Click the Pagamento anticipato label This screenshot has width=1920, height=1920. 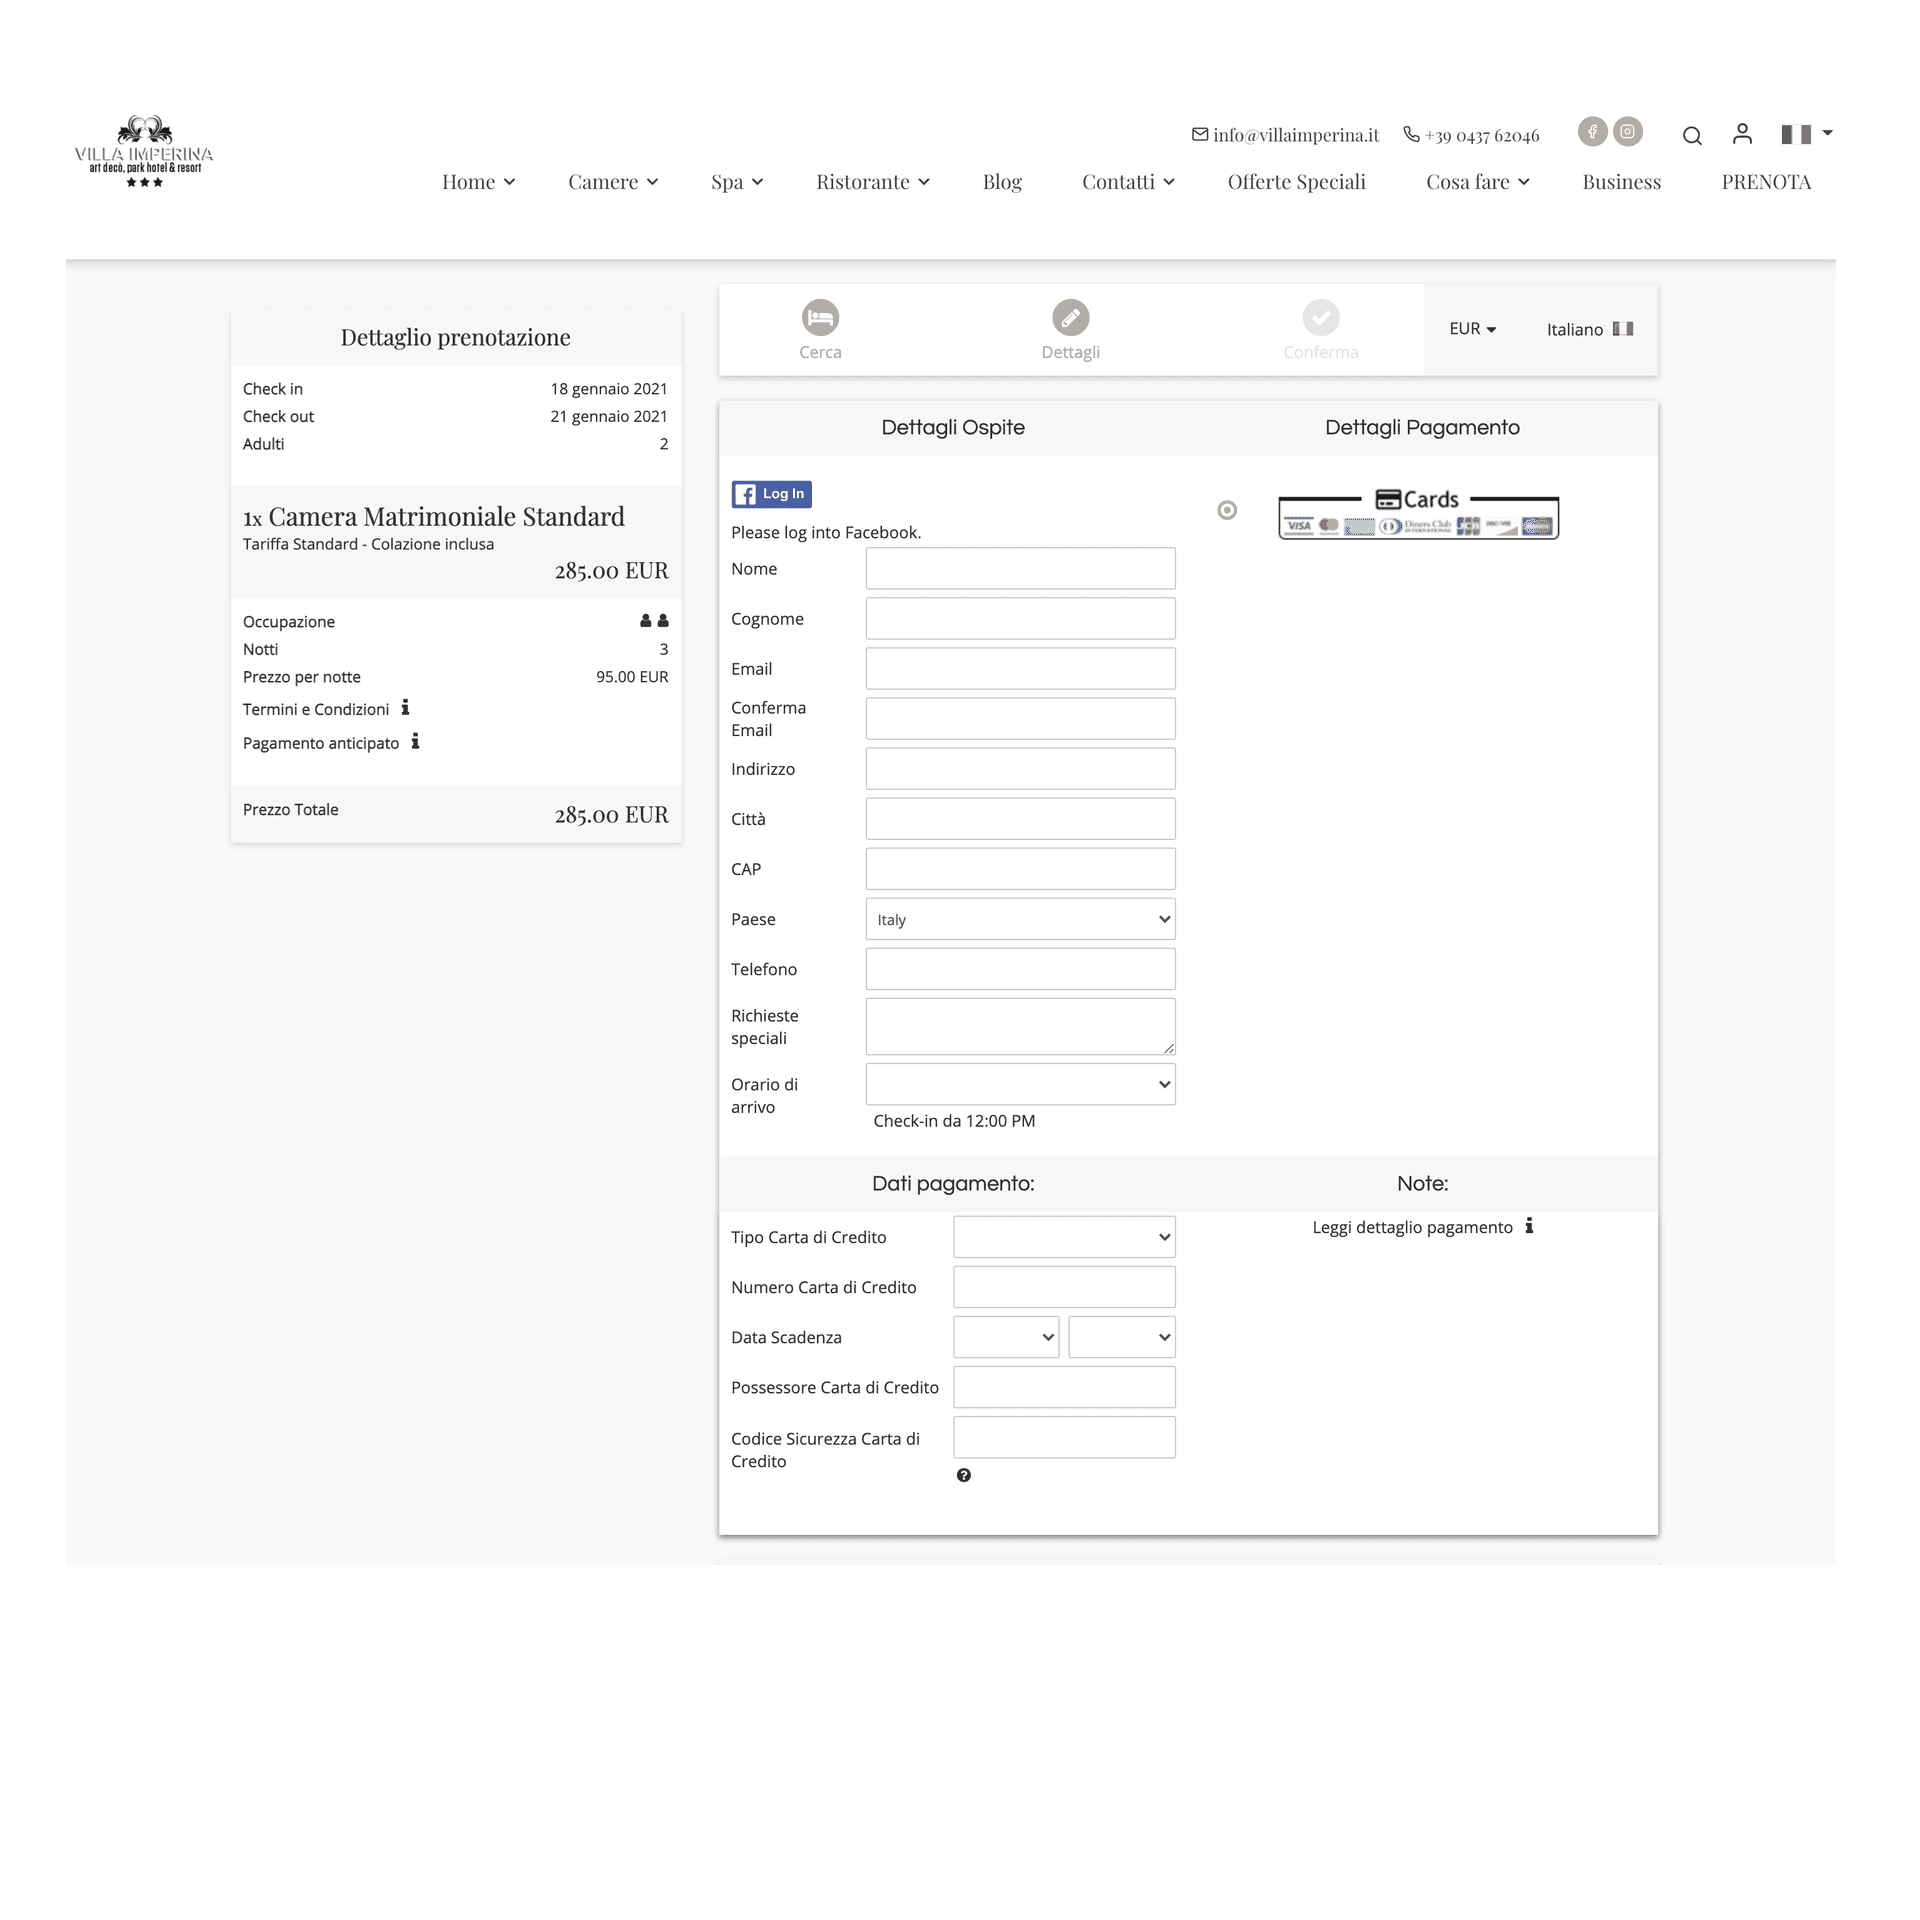pos(321,743)
